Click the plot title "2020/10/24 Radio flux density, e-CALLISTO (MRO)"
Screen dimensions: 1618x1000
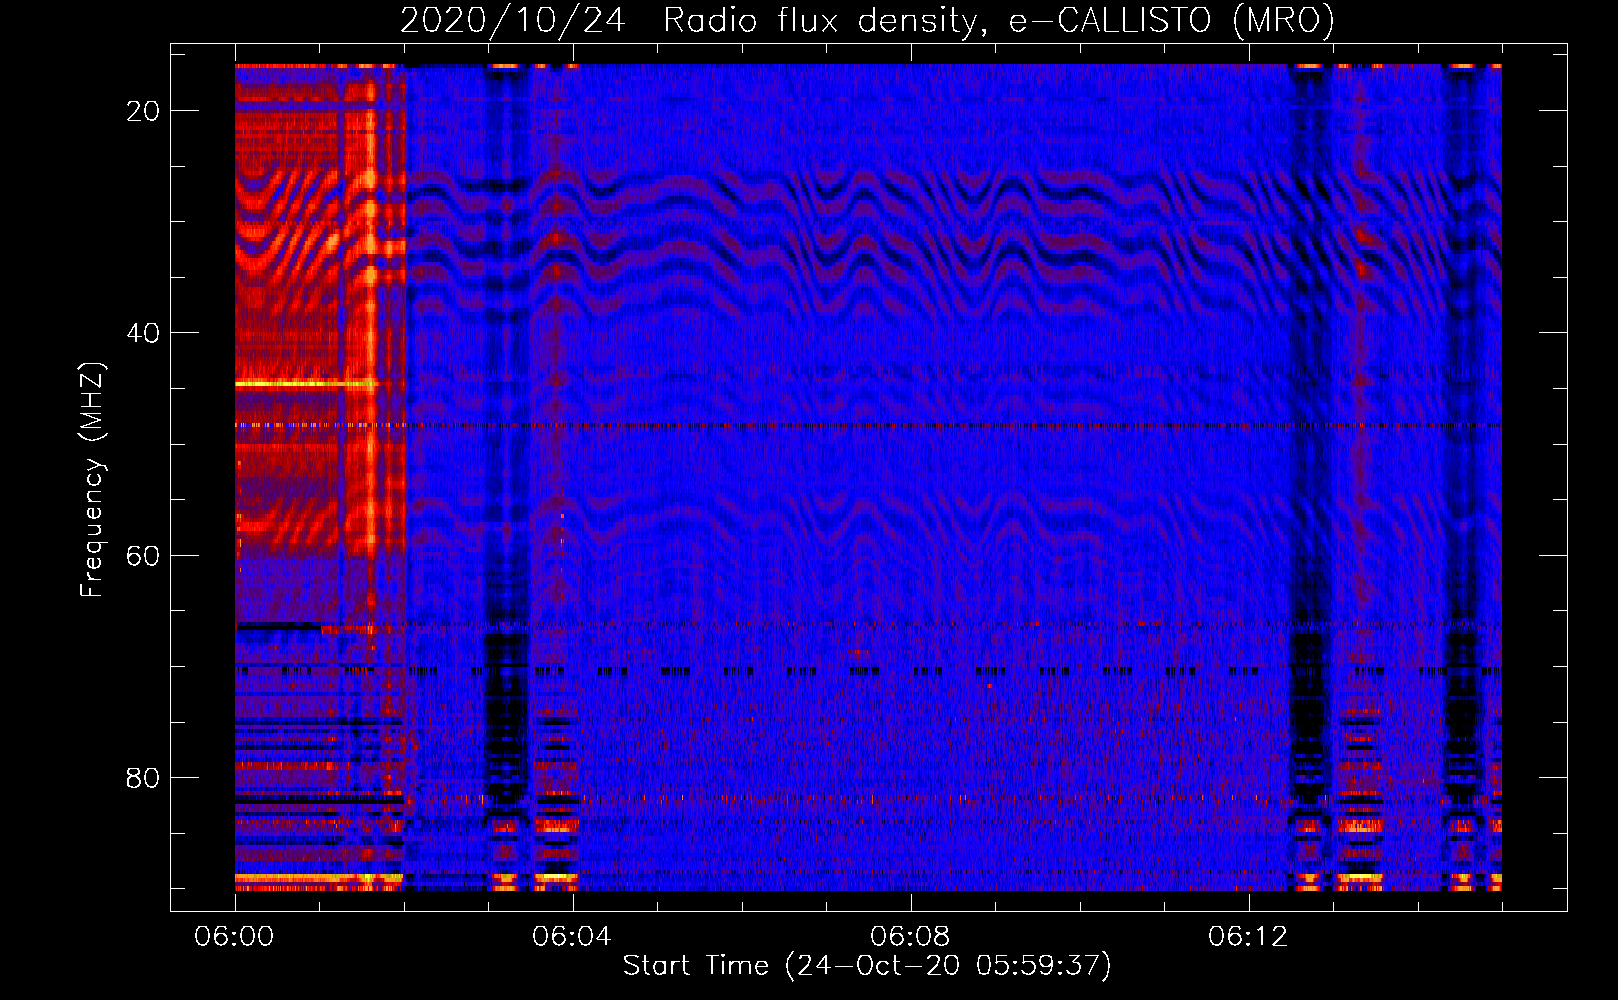pos(867,21)
